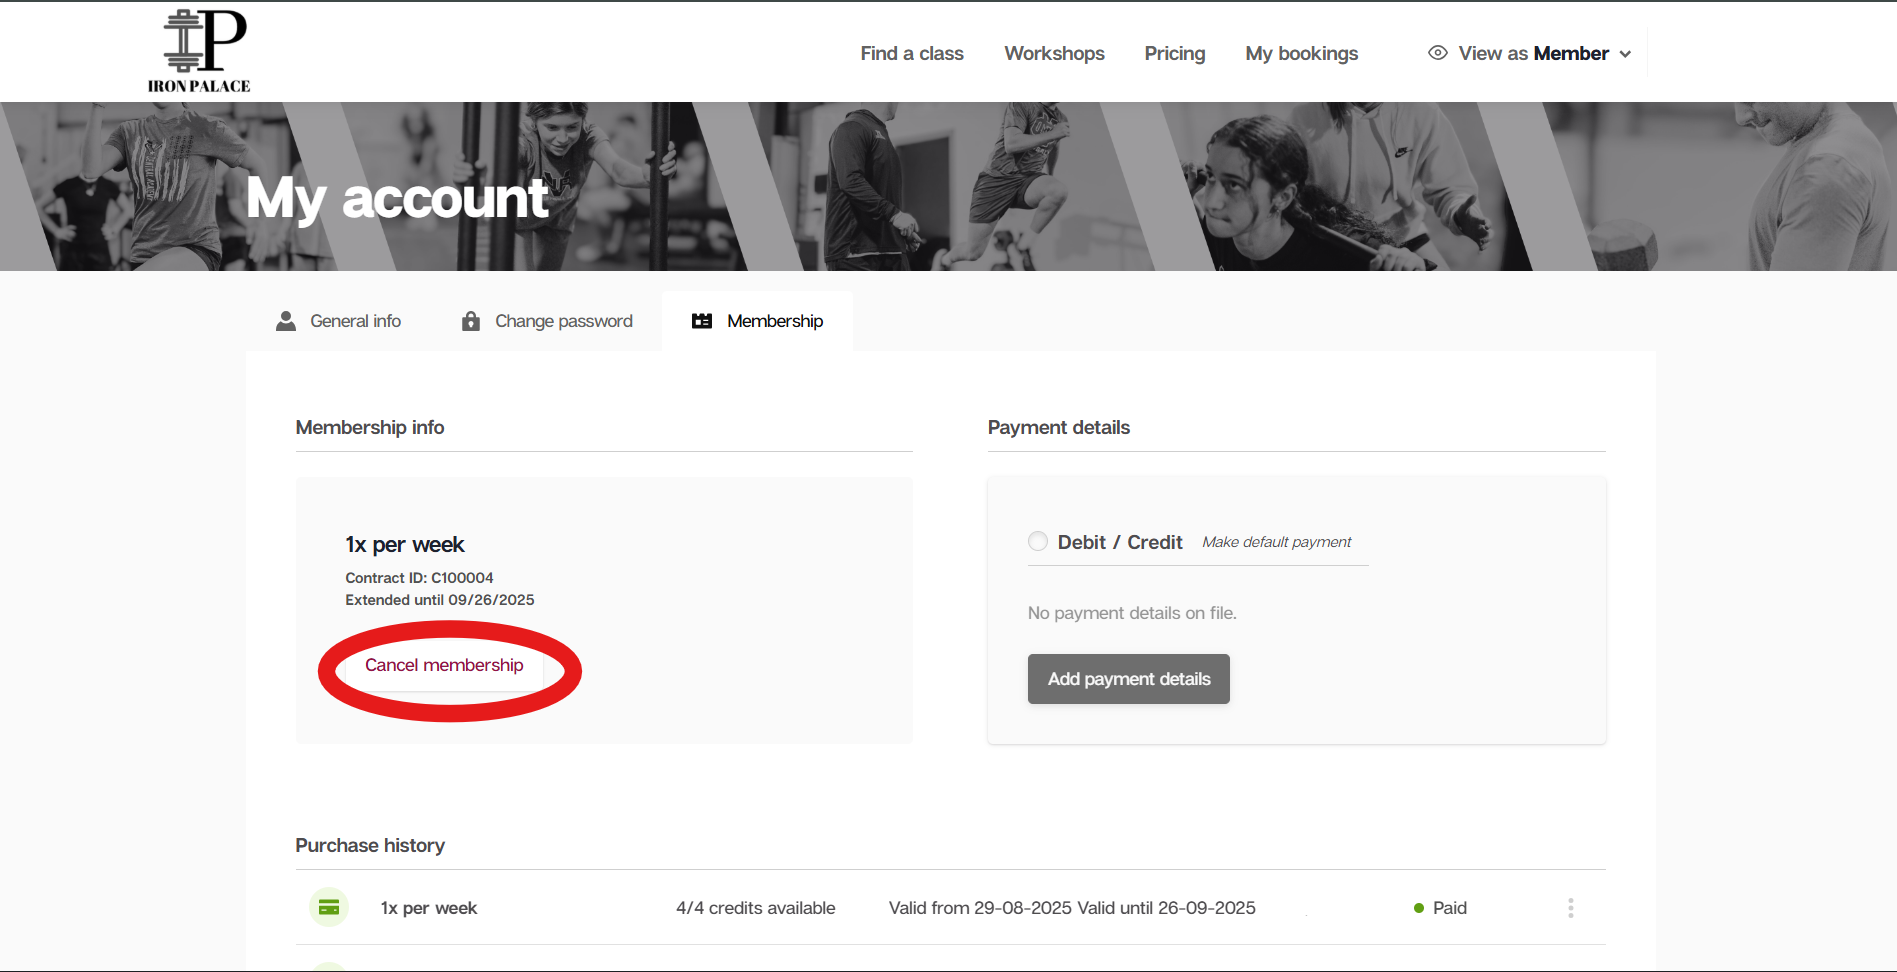Image resolution: width=1897 pixels, height=972 pixels.
Task: Click the Contract ID: C100004 text
Action: click(419, 578)
